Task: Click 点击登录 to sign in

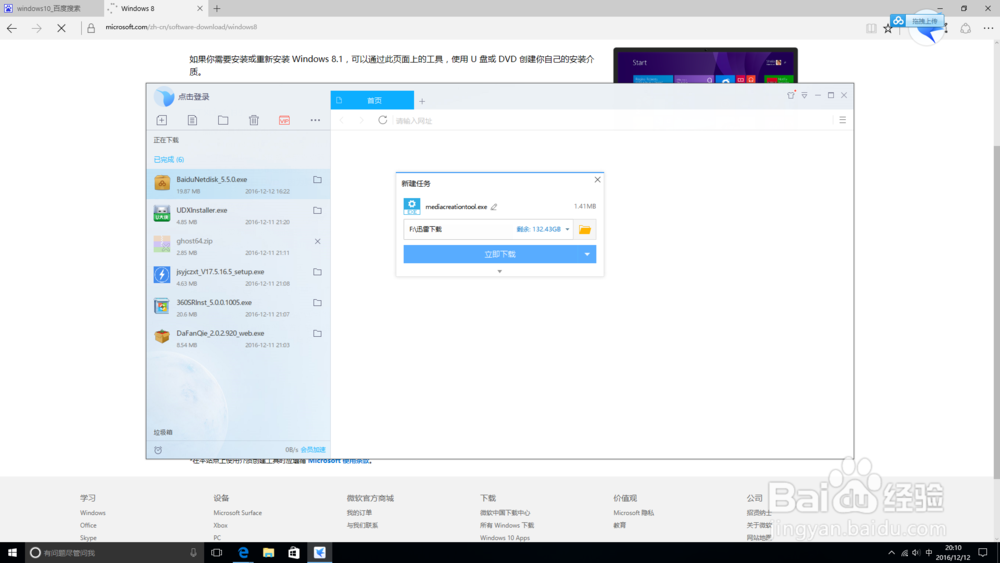Action: (193, 97)
